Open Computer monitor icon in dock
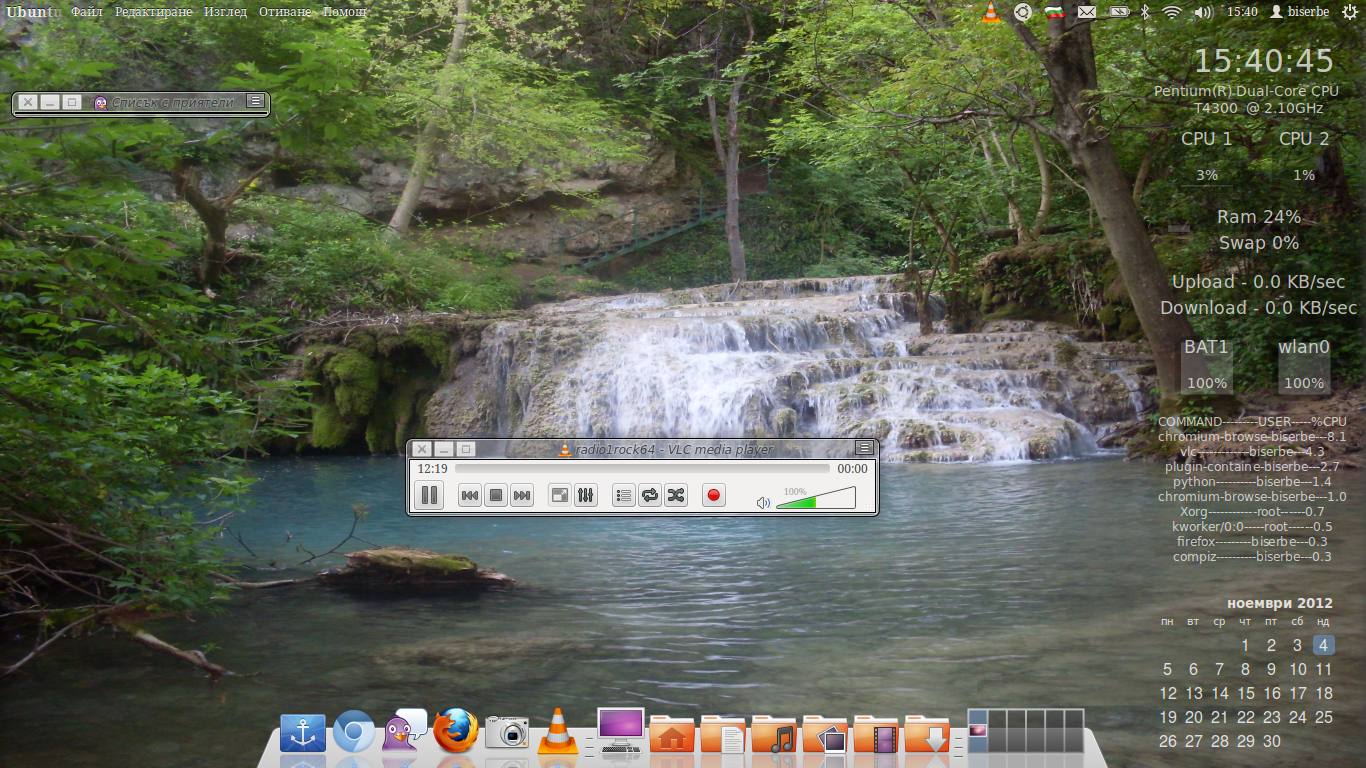 [x=621, y=731]
